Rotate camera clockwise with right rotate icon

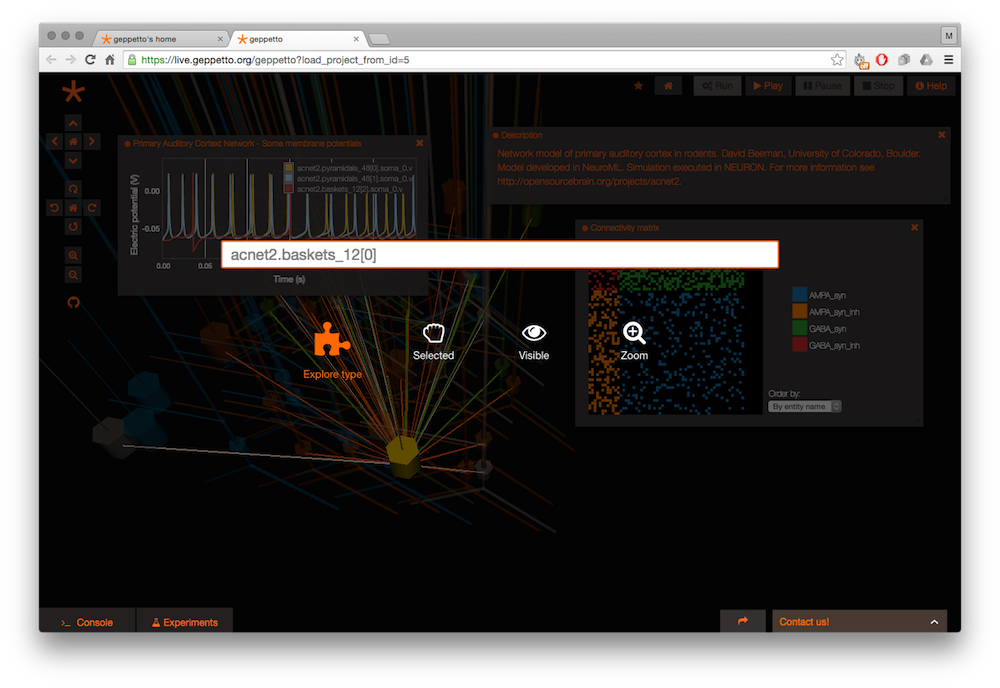coord(92,208)
